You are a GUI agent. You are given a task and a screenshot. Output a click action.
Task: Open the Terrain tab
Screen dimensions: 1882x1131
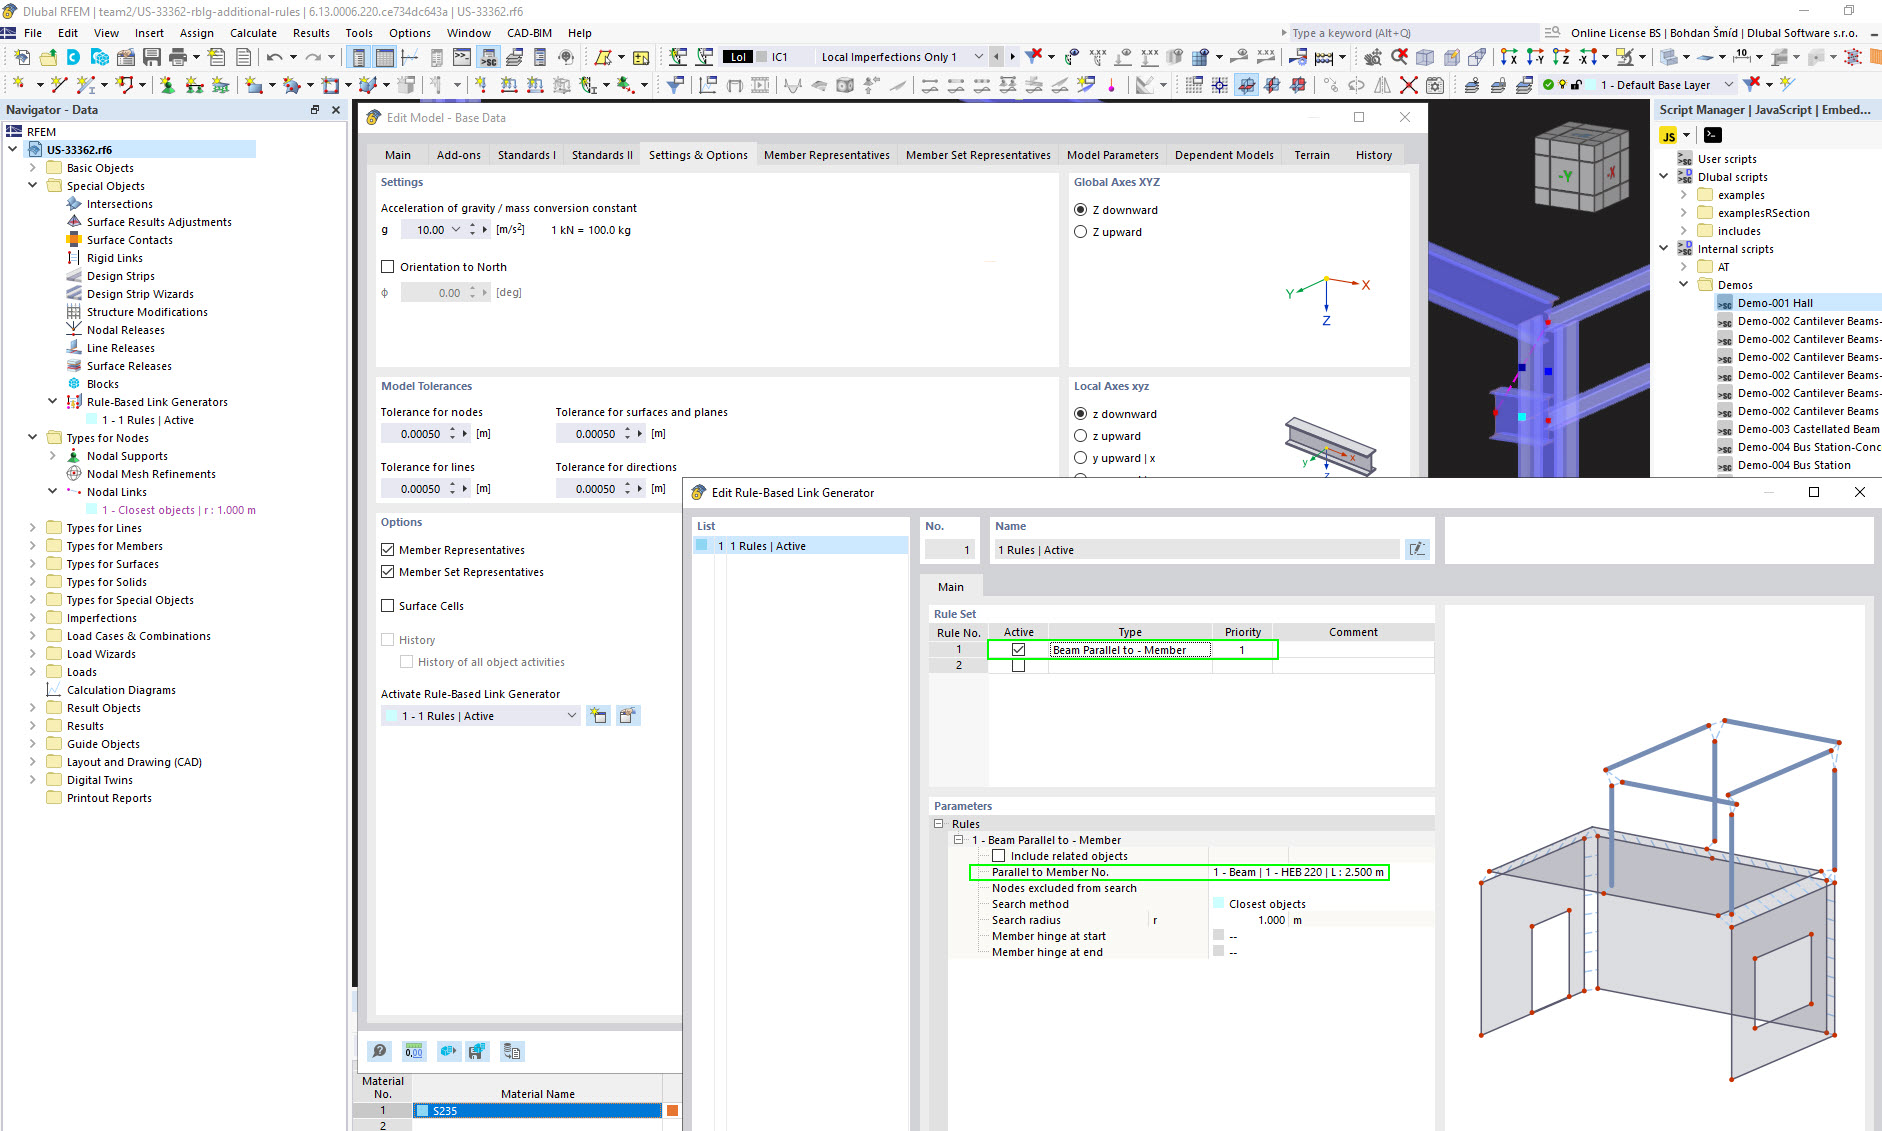pos(1312,155)
